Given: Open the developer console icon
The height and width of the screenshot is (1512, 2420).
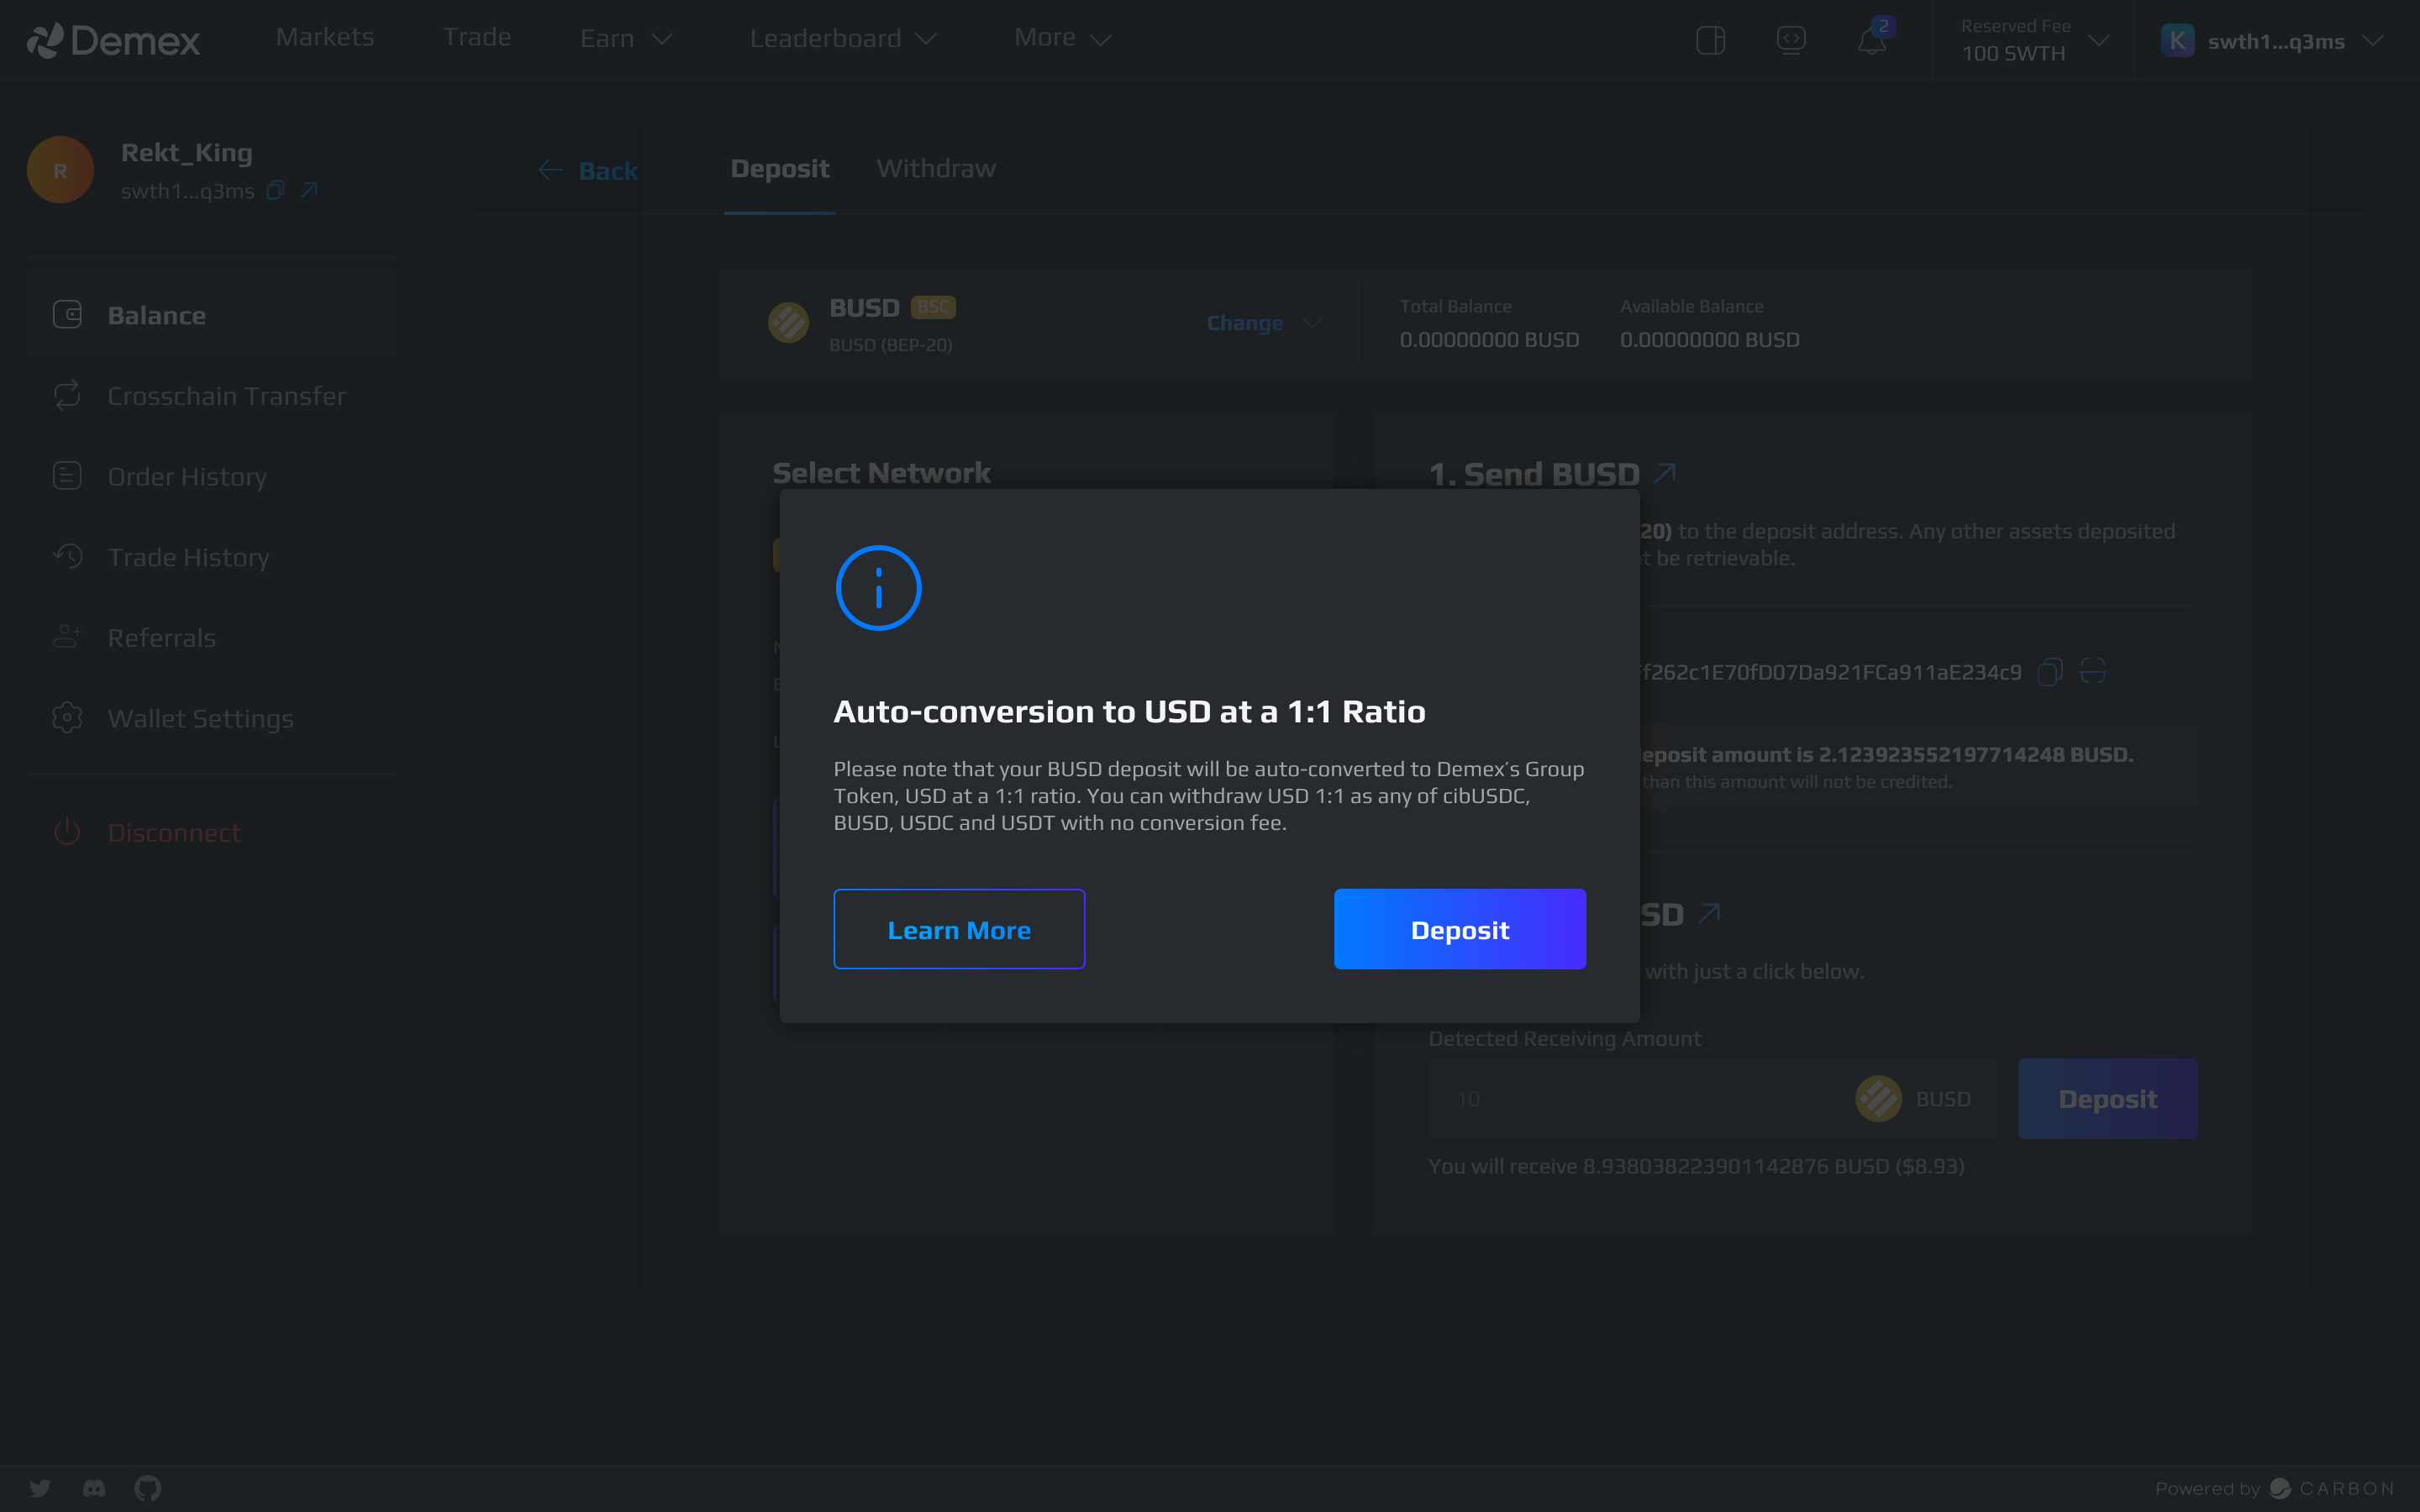Looking at the screenshot, I should click(1791, 40).
